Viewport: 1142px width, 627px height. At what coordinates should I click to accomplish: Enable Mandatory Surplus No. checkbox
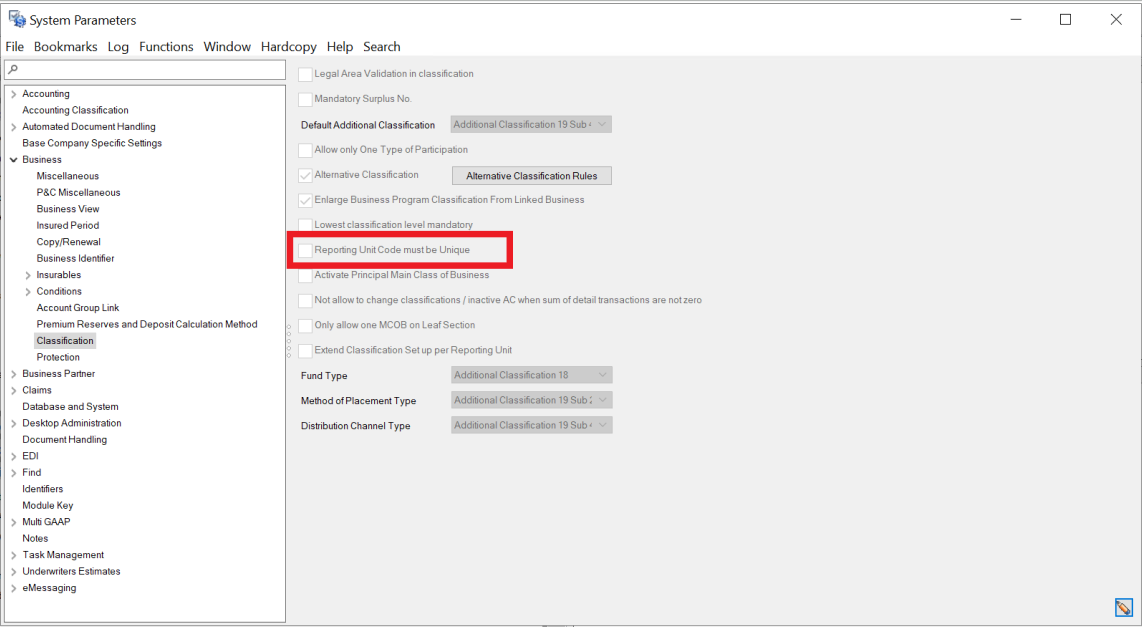(305, 99)
